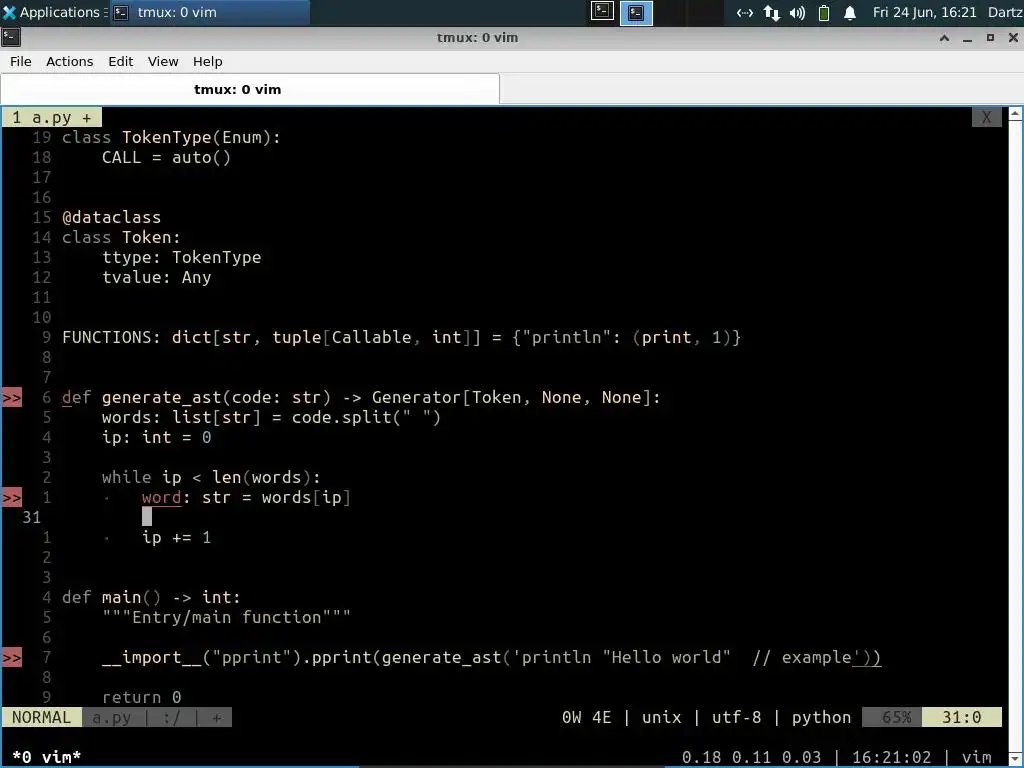
Task: Click the while ip < len(words): line
Action: pyautogui.click(x=211, y=477)
